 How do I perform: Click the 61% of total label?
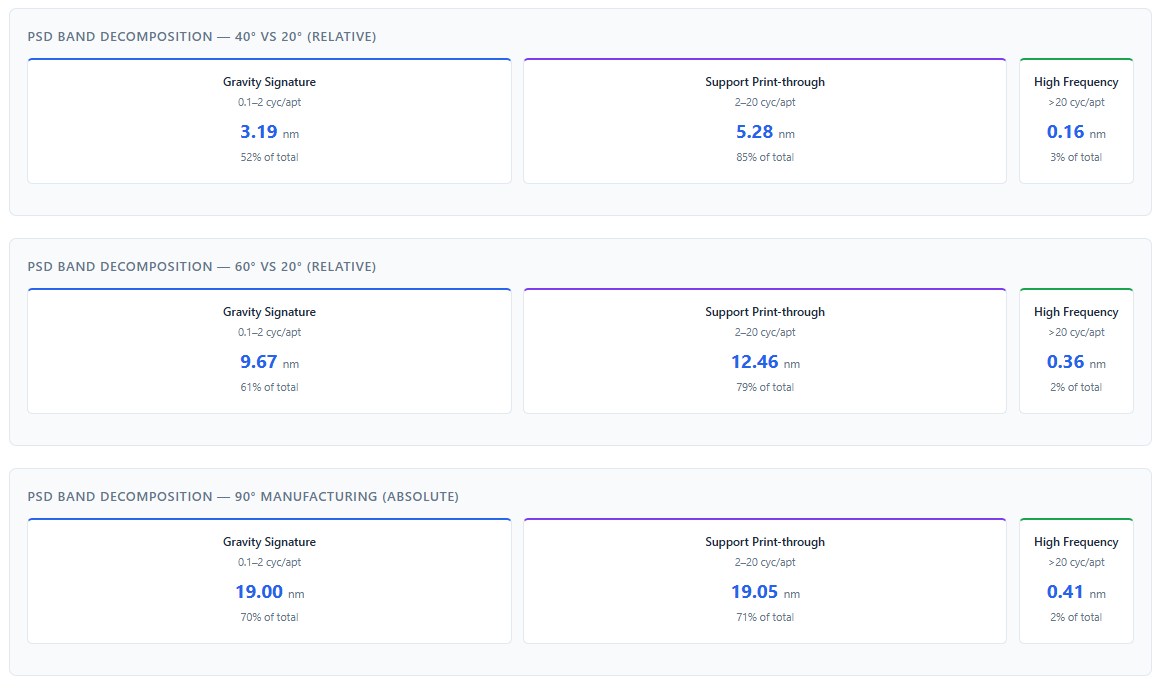[x=269, y=387]
